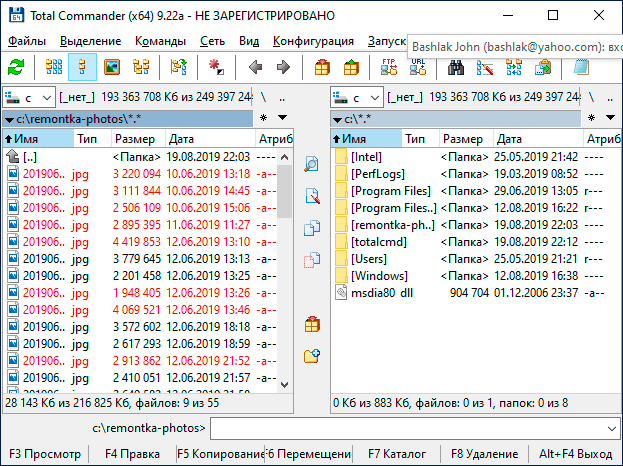Click the synchronize directories icon
The image size is (623, 466).
514,67
